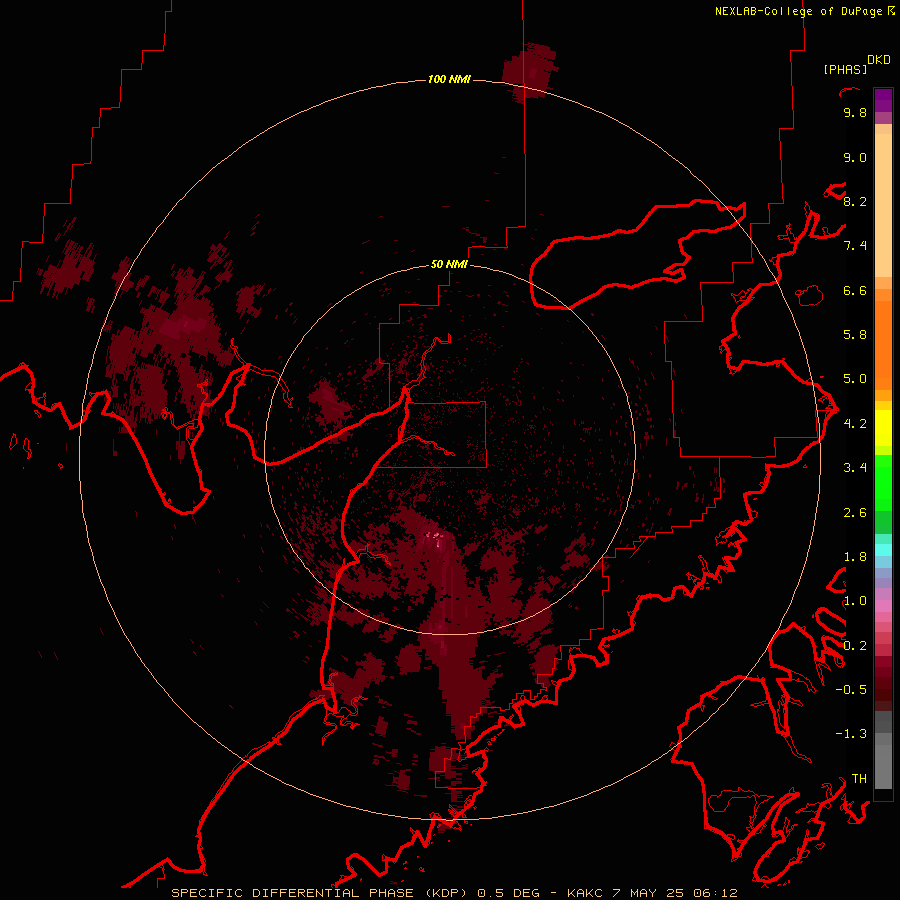
Task: Click the 6.6 value on the color scale
Action: point(855,290)
